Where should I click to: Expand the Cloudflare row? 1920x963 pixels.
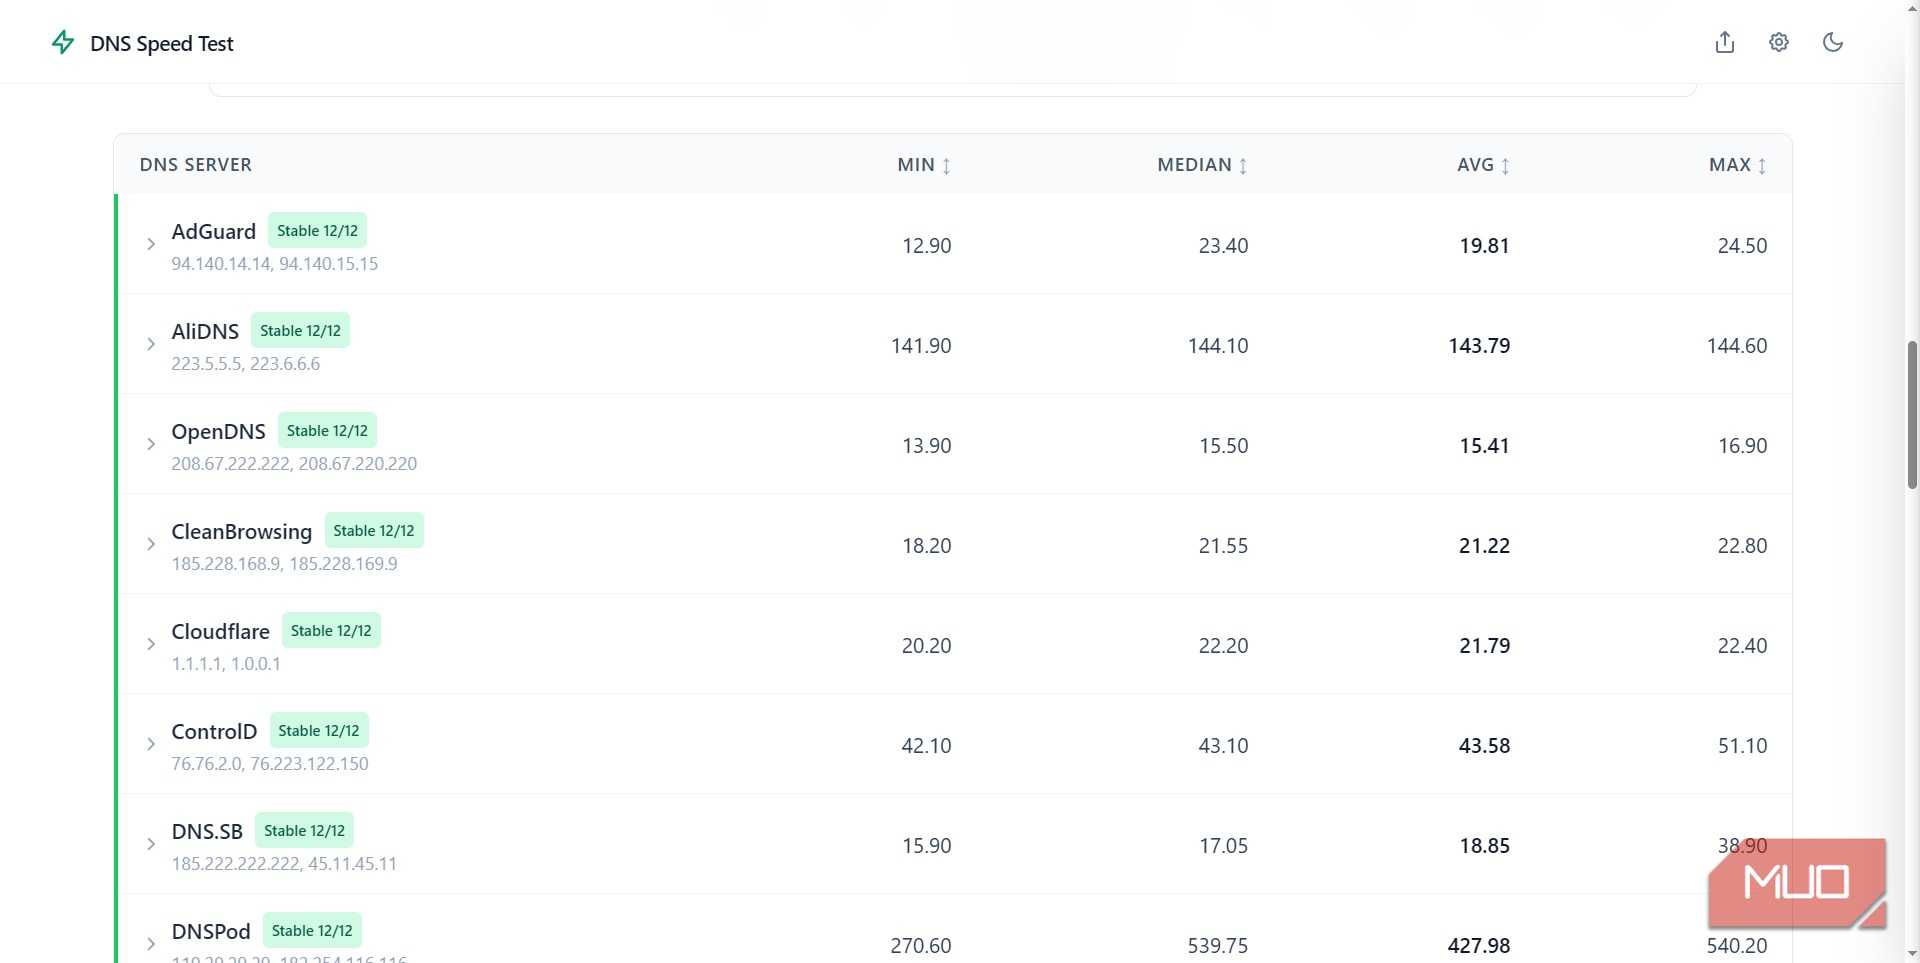[x=151, y=644]
